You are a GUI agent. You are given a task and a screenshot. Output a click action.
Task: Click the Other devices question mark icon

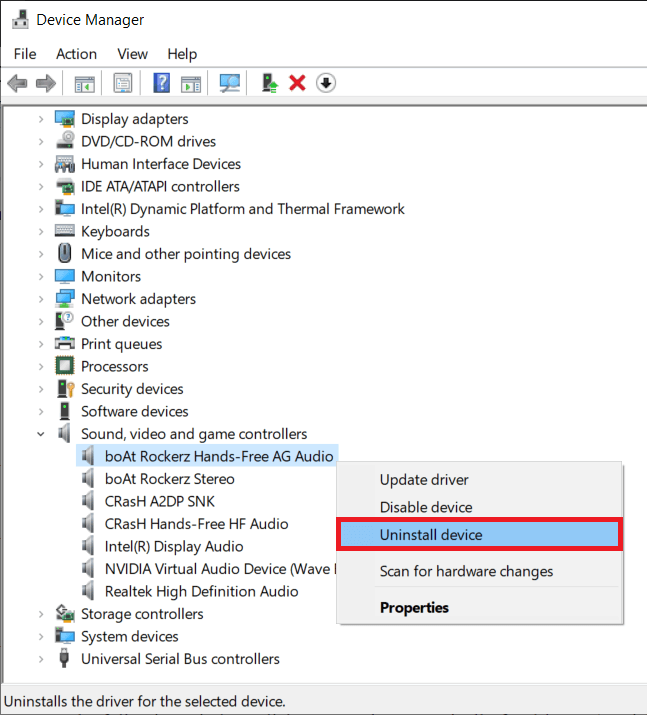[x=64, y=321]
